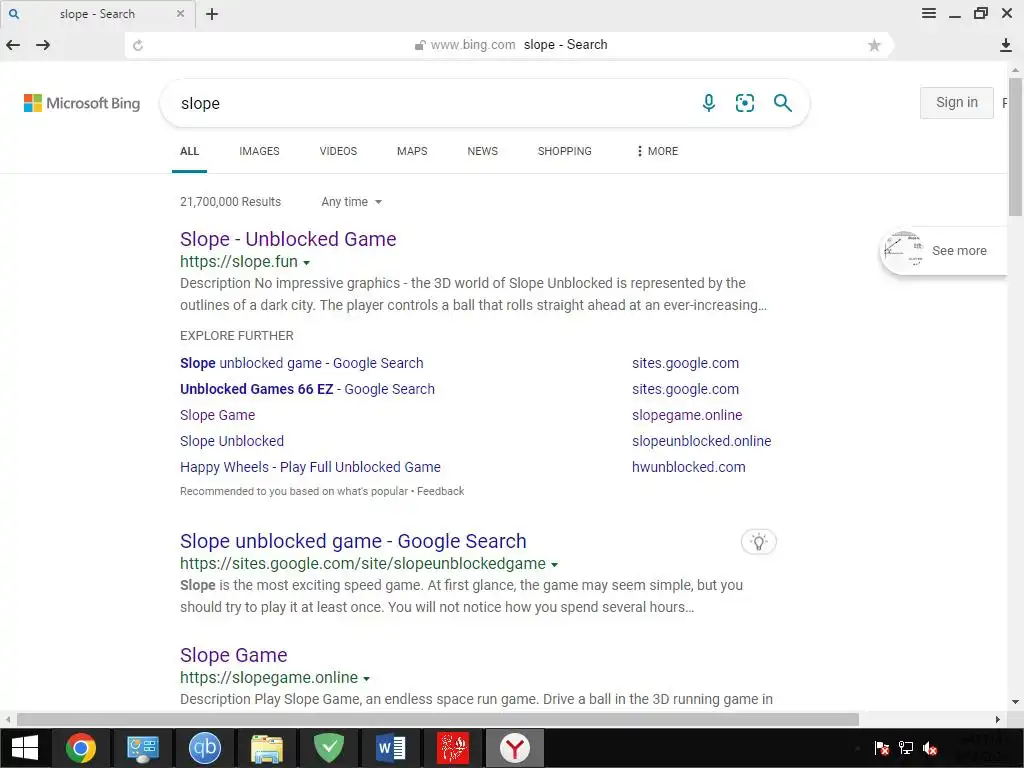The width and height of the screenshot is (1024, 768).
Task: Open hwunblocked.com link
Action: point(688,467)
